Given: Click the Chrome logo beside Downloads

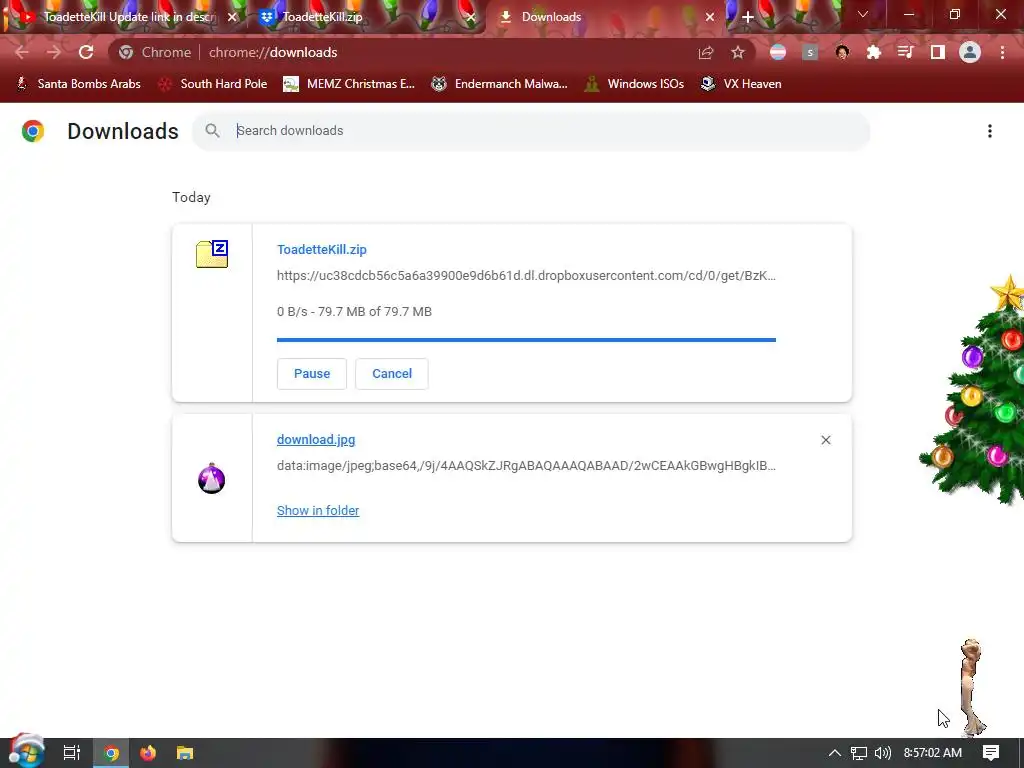Looking at the screenshot, I should coord(33,131).
